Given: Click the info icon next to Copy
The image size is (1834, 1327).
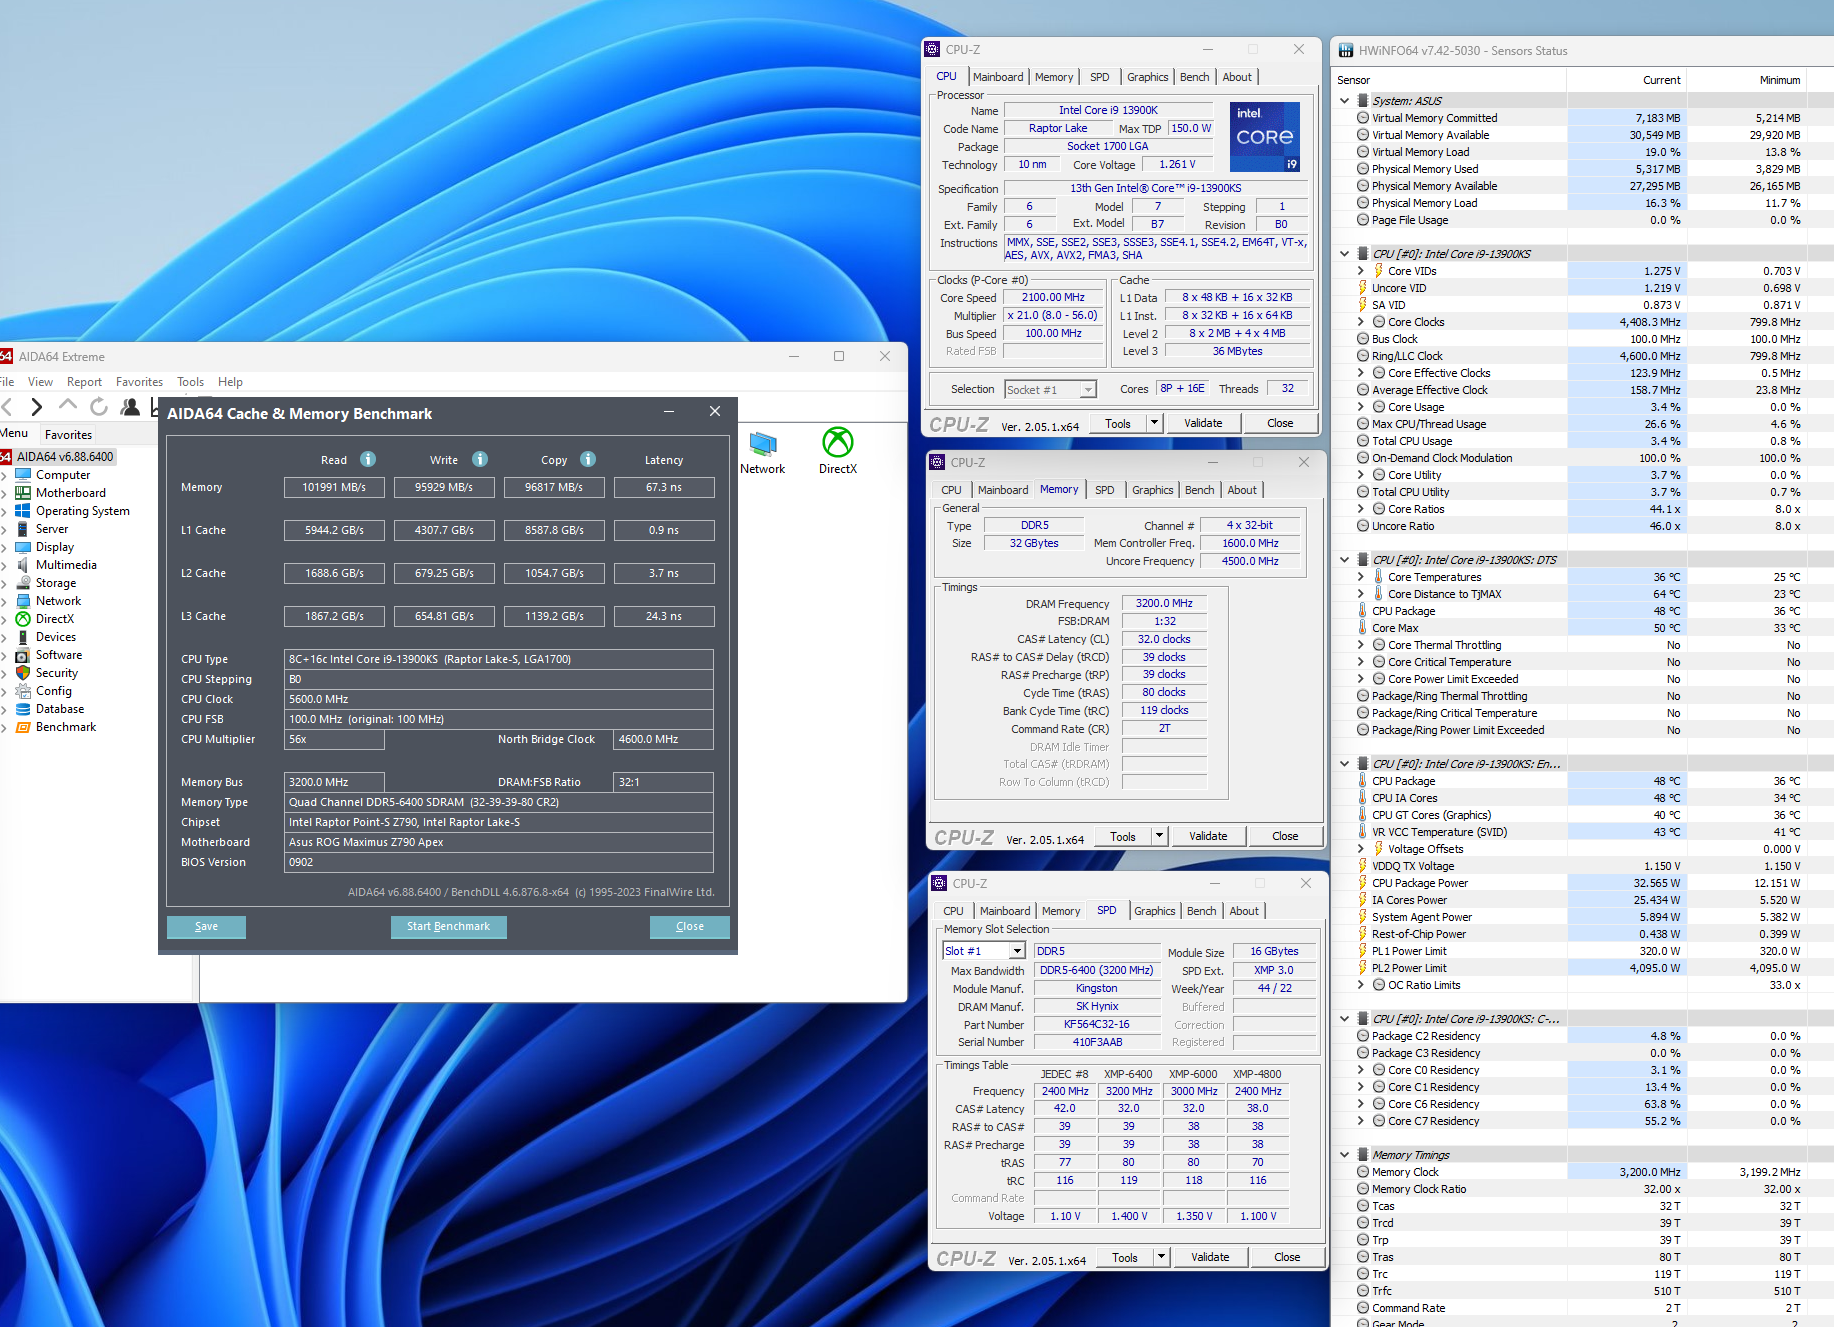Looking at the screenshot, I should coord(588,459).
